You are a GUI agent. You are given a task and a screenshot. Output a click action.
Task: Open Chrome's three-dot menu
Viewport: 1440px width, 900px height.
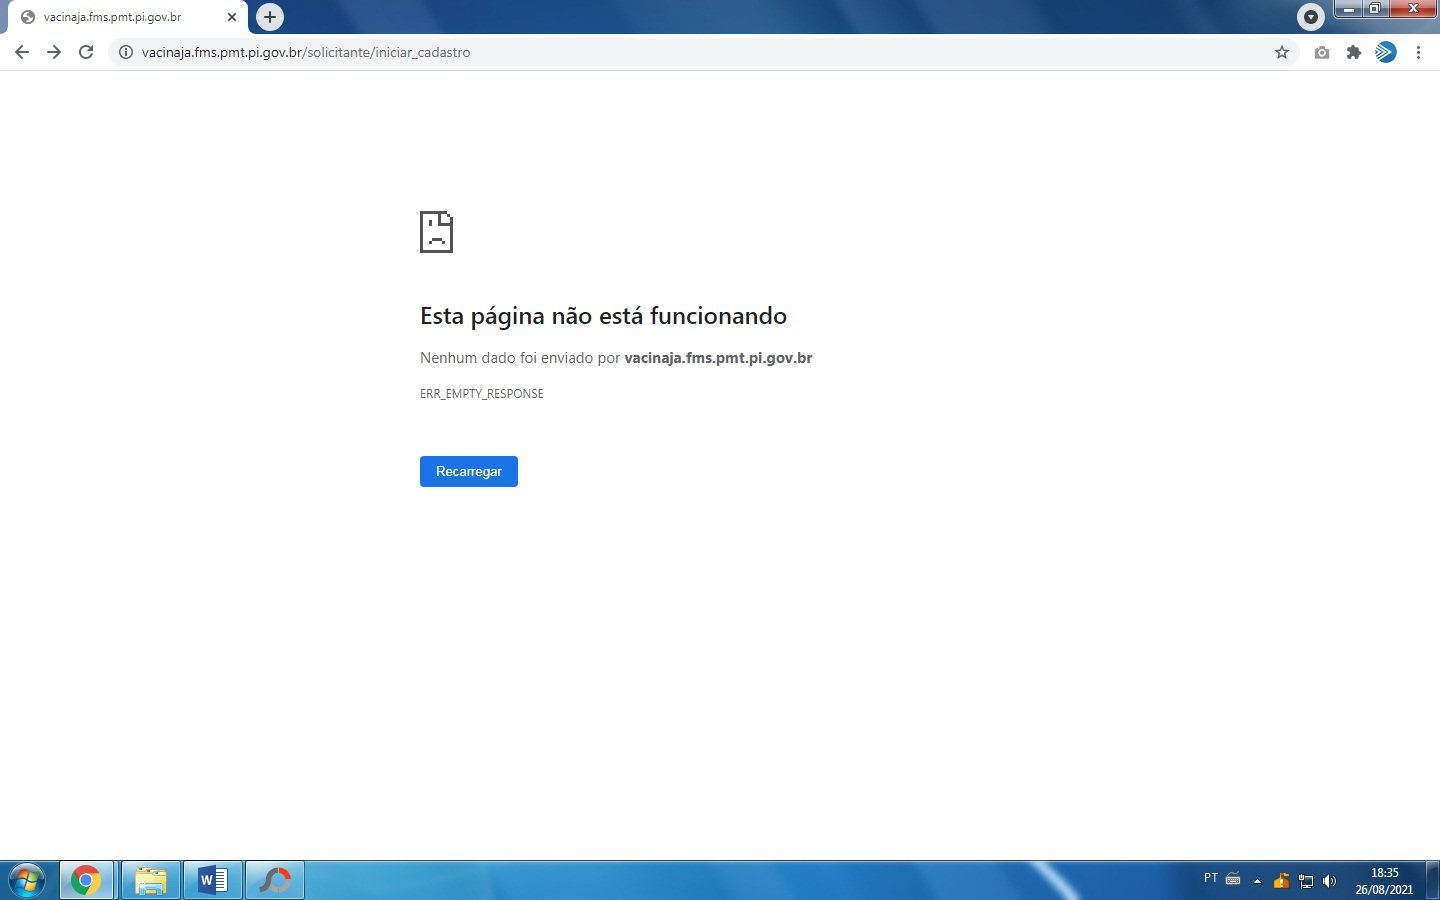point(1418,52)
